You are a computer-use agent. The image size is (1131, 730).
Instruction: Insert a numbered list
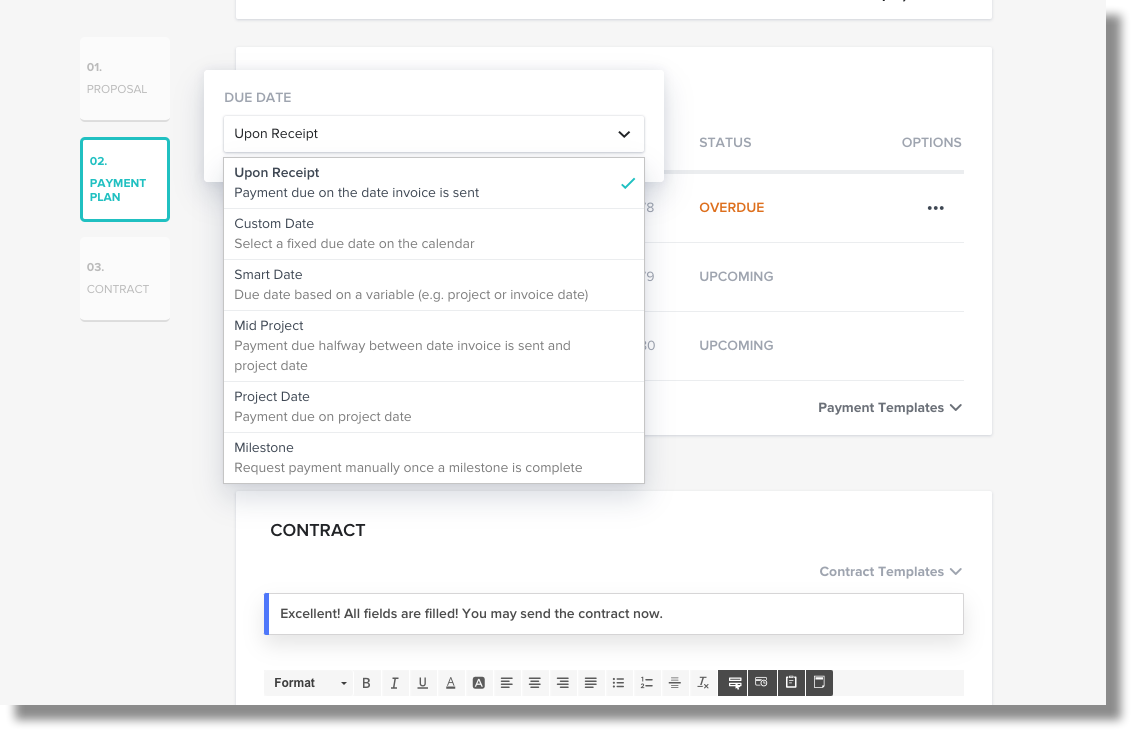coord(647,683)
